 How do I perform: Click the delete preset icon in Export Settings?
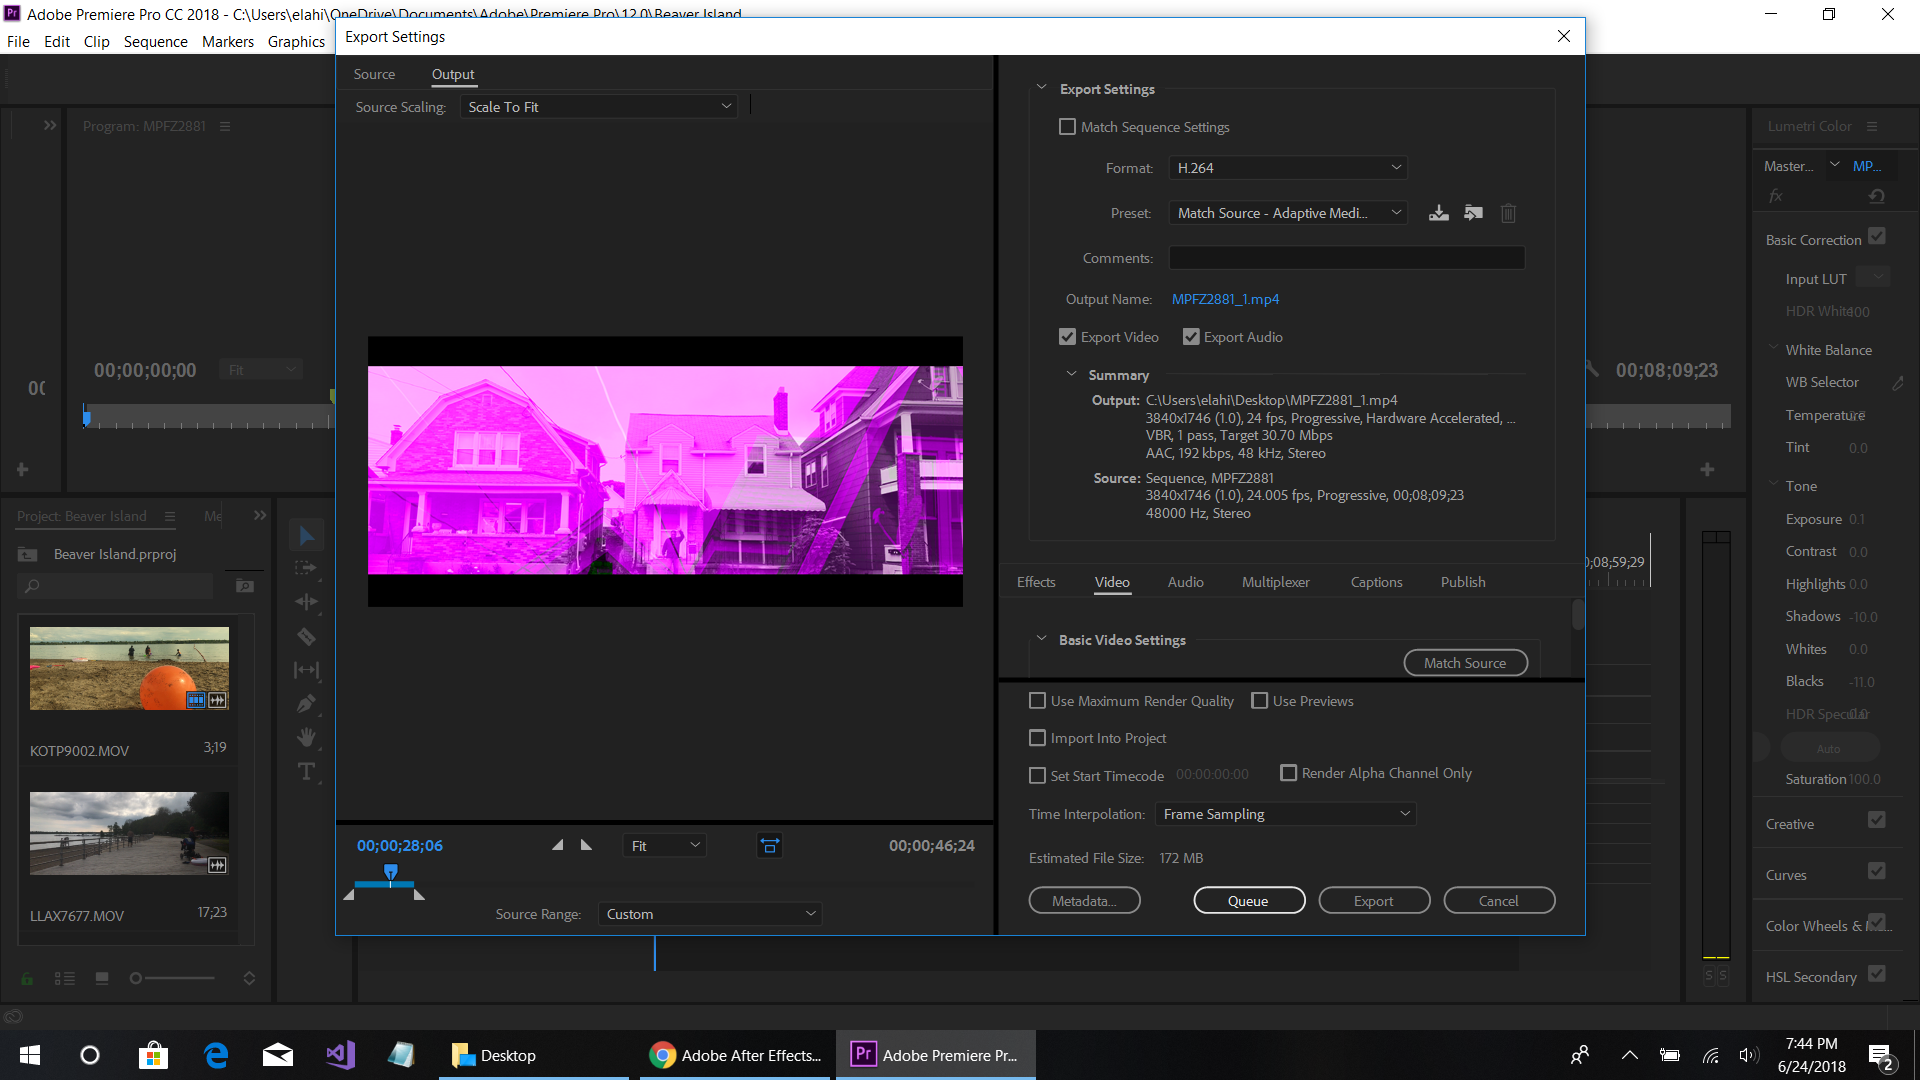coord(1507,214)
